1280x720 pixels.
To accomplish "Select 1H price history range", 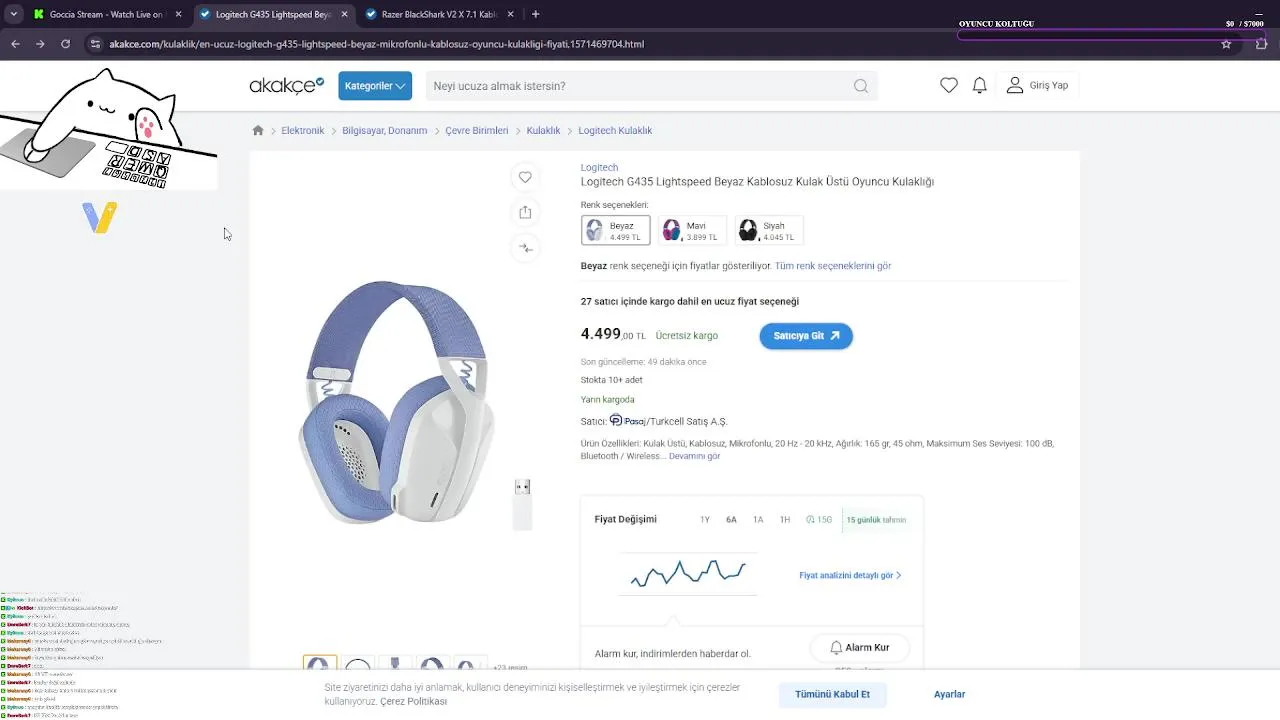I will pyautogui.click(x=785, y=520).
